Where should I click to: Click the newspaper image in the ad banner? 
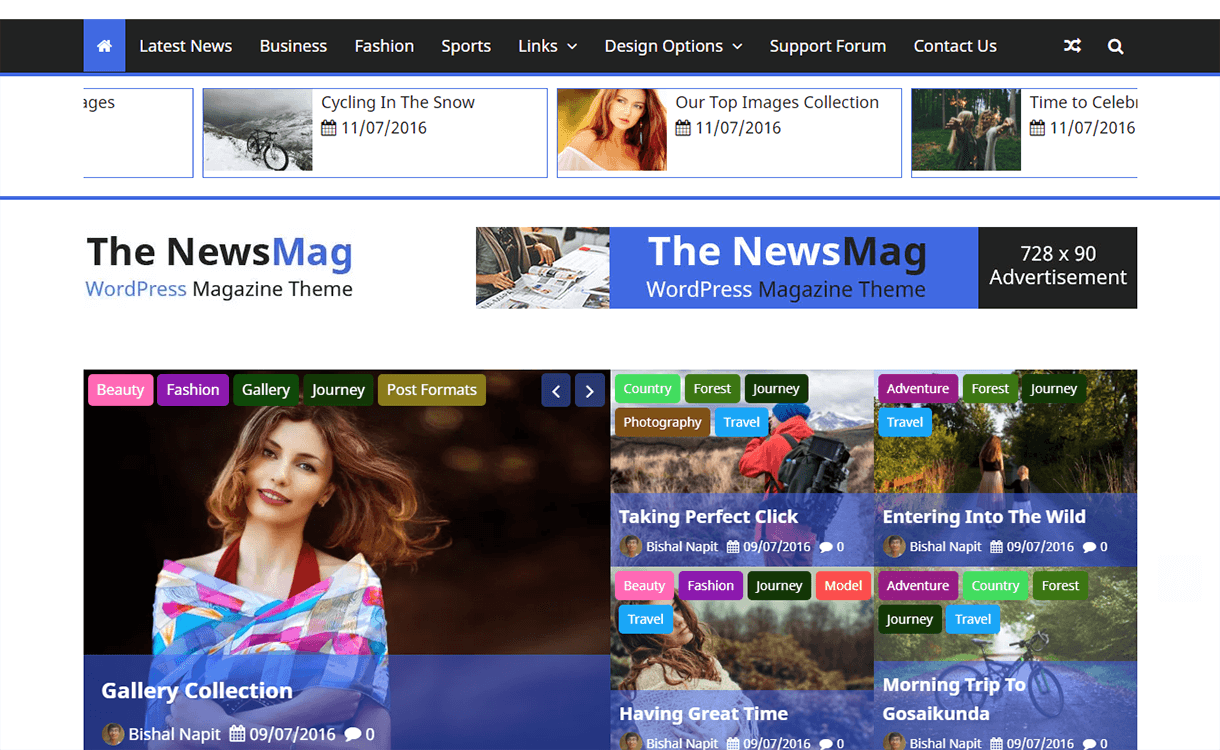[x=543, y=267]
